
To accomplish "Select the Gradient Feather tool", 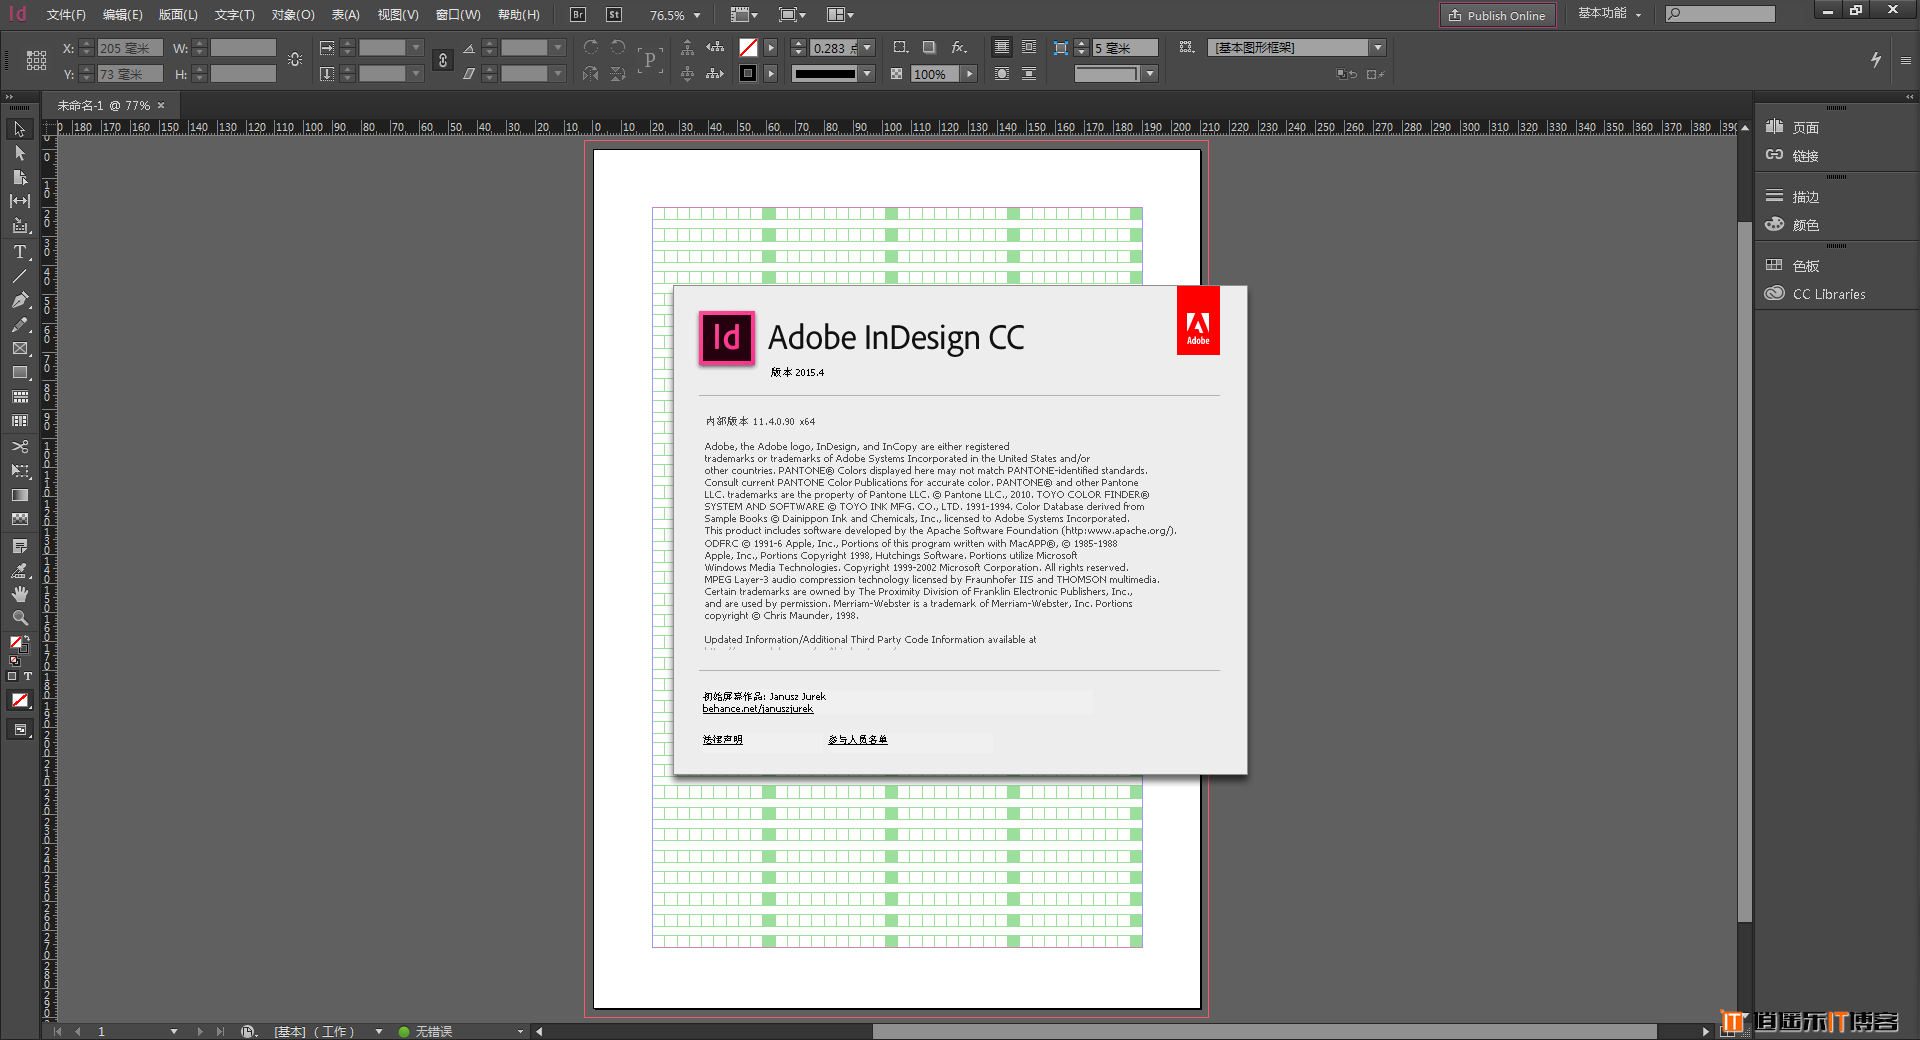I will click(x=19, y=519).
